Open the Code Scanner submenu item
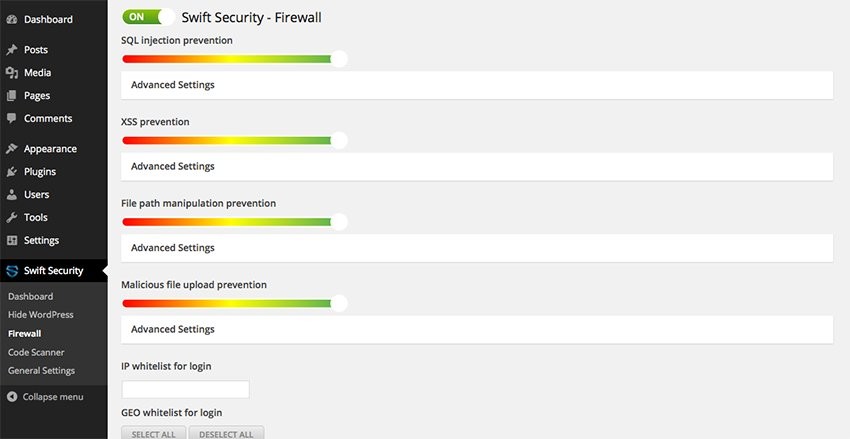 click(x=36, y=352)
